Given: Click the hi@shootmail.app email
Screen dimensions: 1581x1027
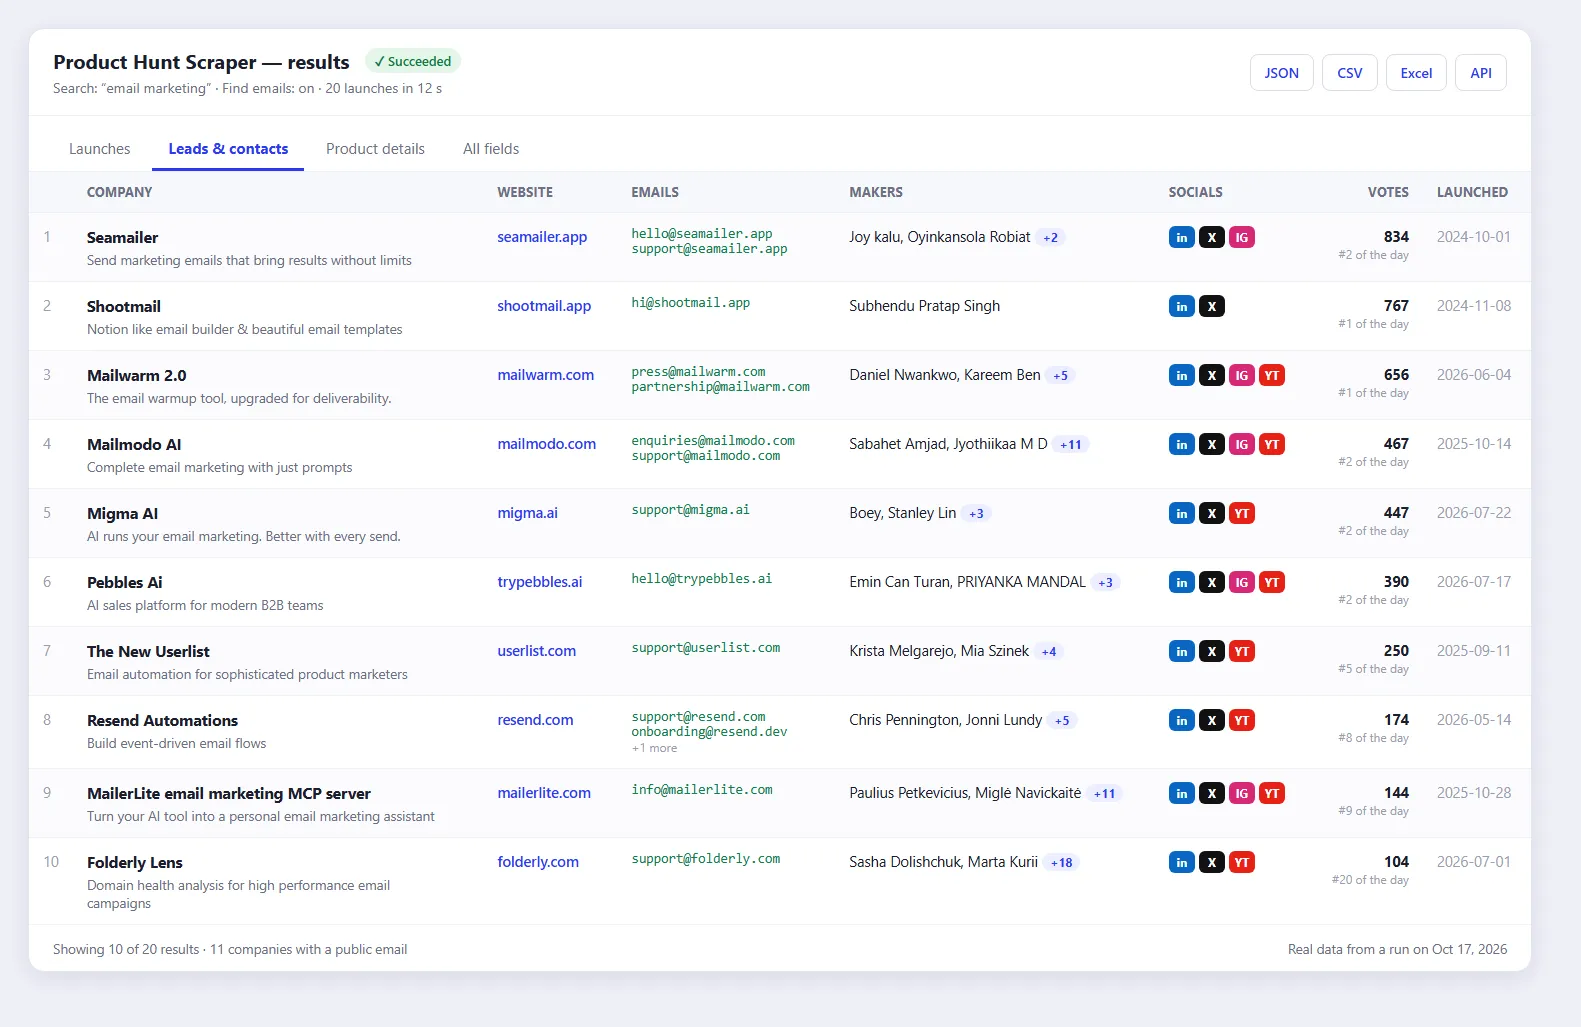Looking at the screenshot, I should coord(690,303).
